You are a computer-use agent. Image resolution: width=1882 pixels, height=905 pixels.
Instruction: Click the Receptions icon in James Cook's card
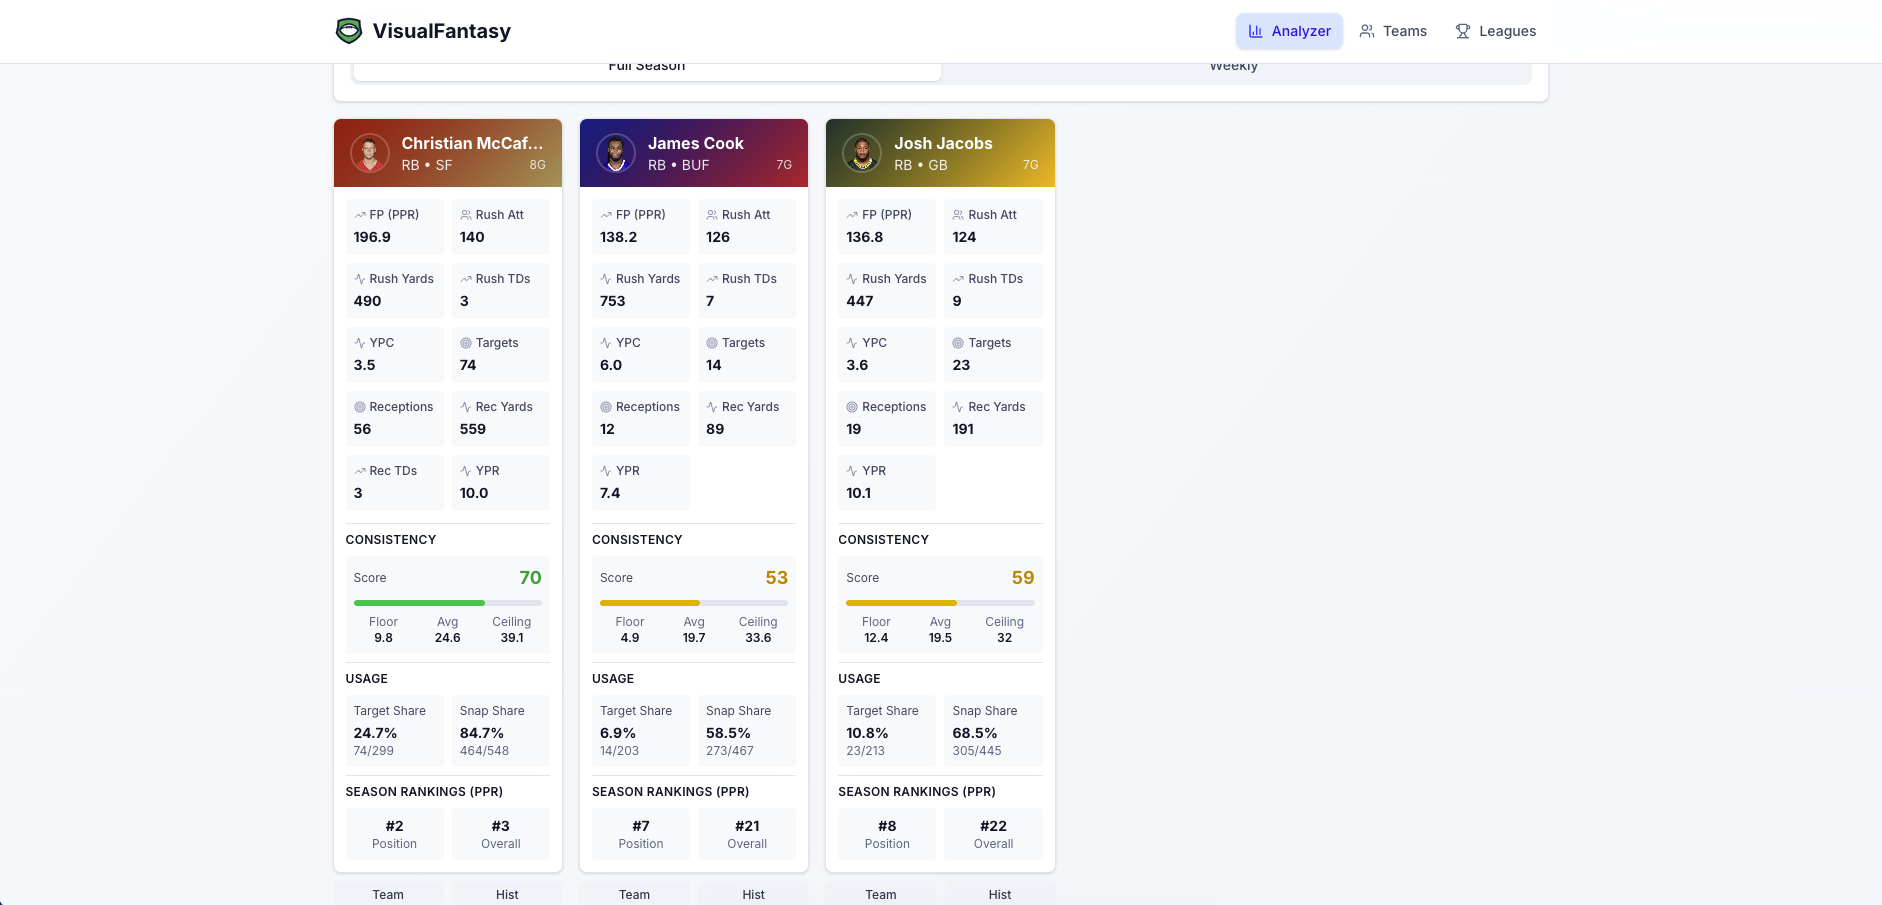click(606, 407)
